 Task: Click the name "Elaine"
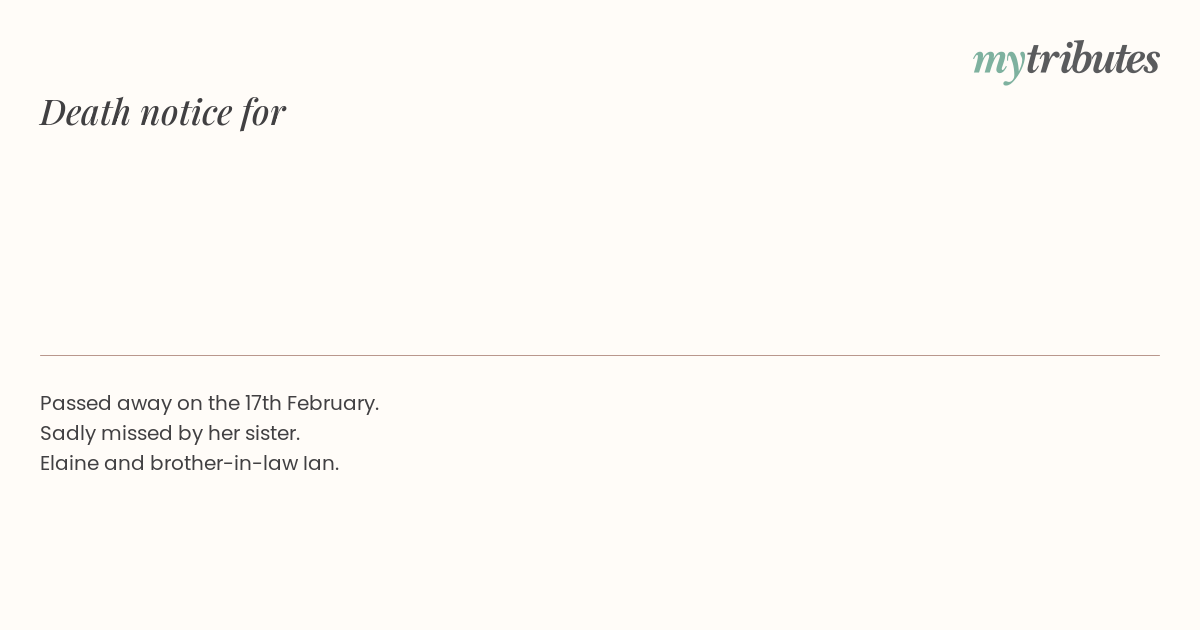tap(69, 463)
